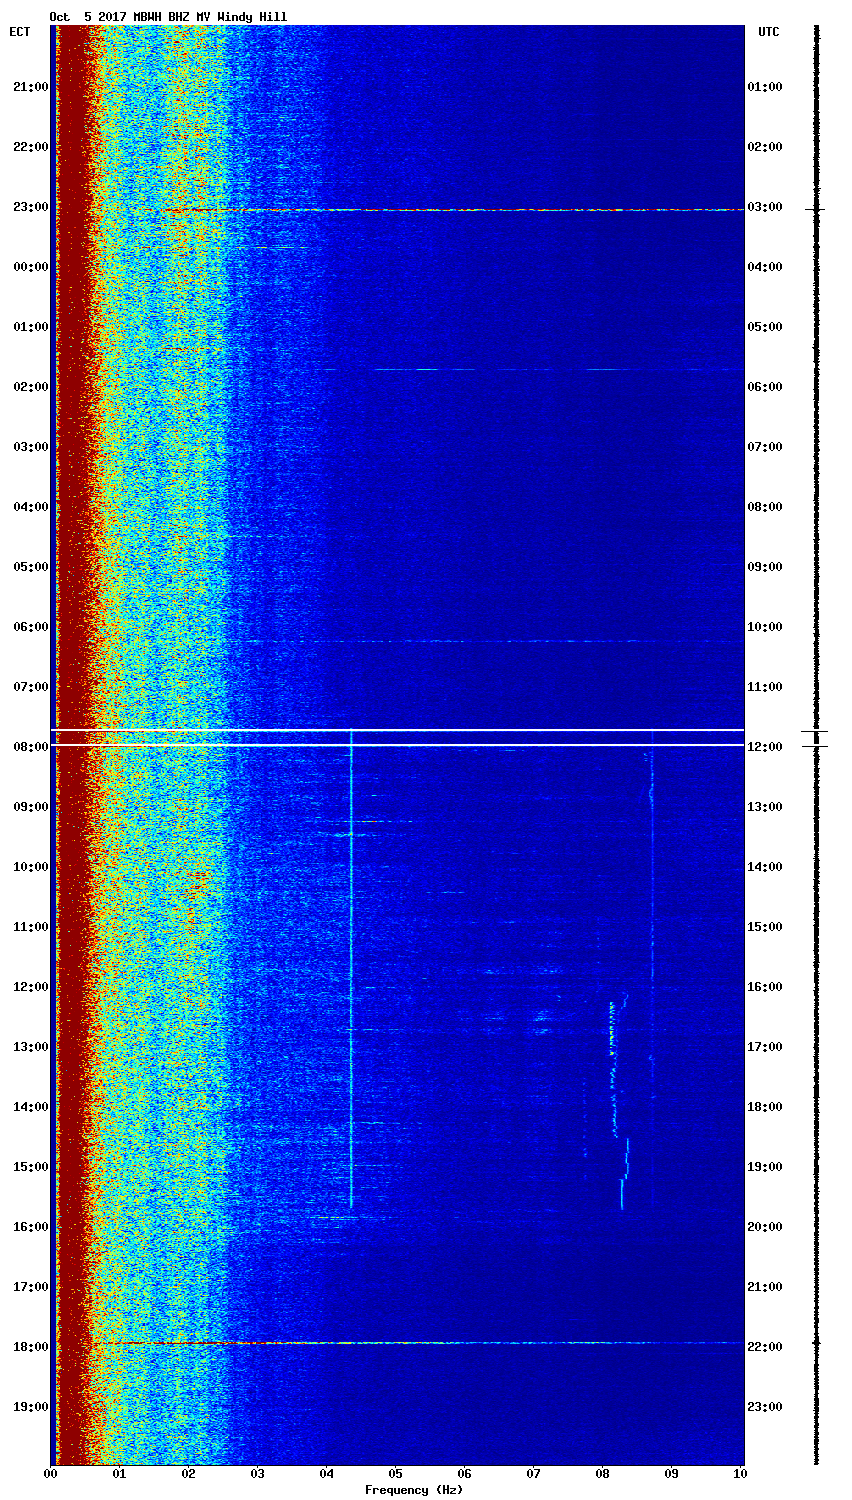Click the ECT time label 15:00
Screen dimensions: 852x1500
(x=31, y=1167)
